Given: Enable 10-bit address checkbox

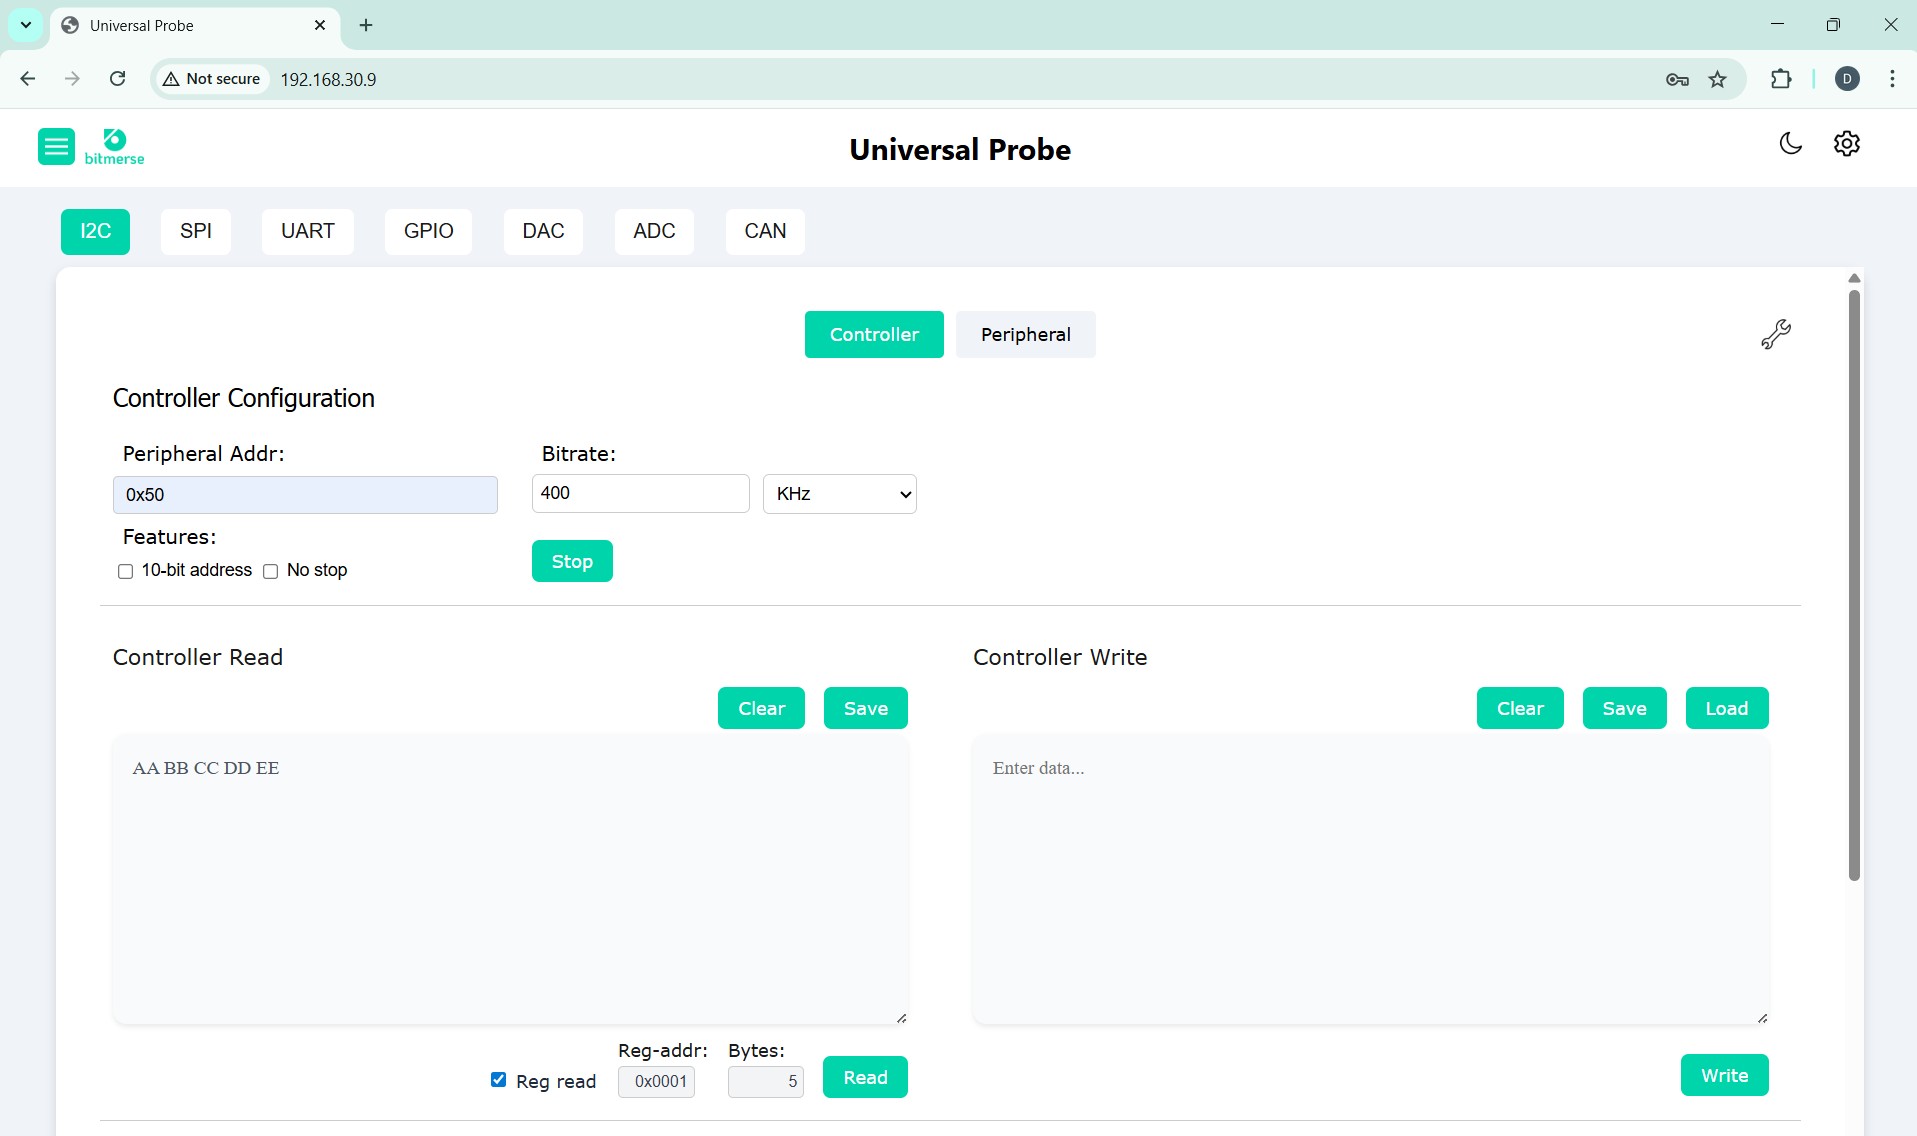Looking at the screenshot, I should pos(125,571).
